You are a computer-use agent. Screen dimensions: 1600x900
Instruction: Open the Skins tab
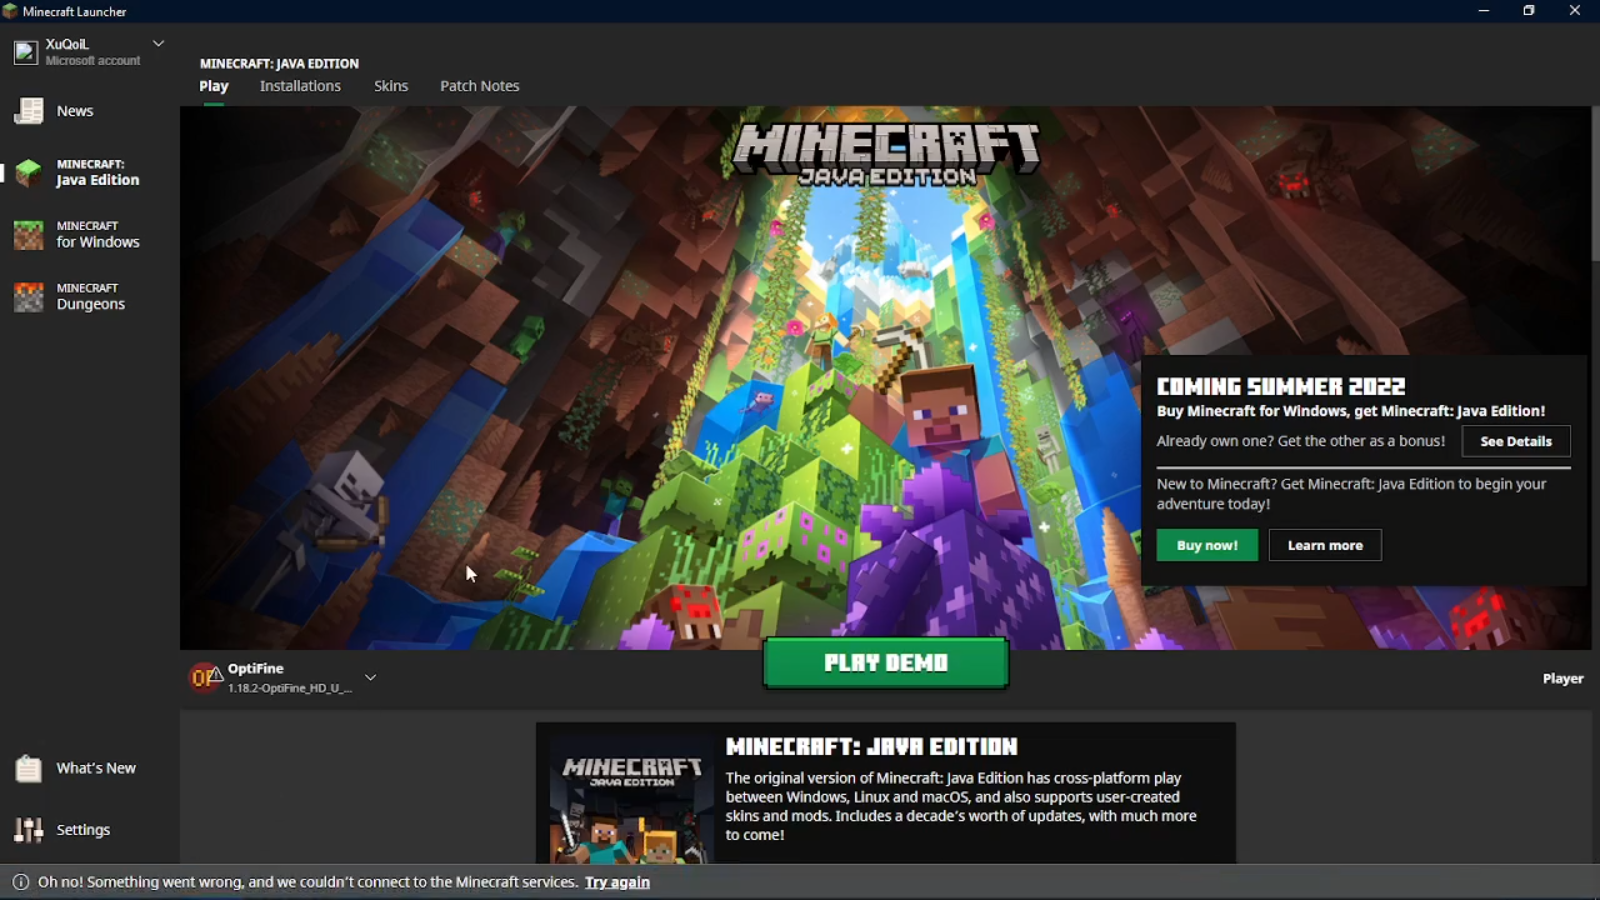point(391,86)
